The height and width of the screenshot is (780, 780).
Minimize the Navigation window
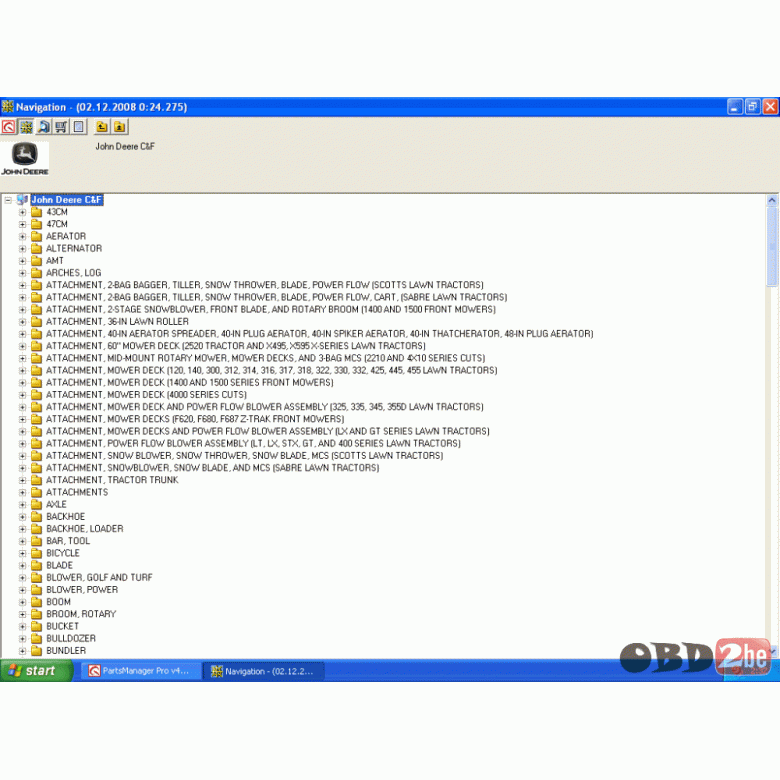coord(735,106)
